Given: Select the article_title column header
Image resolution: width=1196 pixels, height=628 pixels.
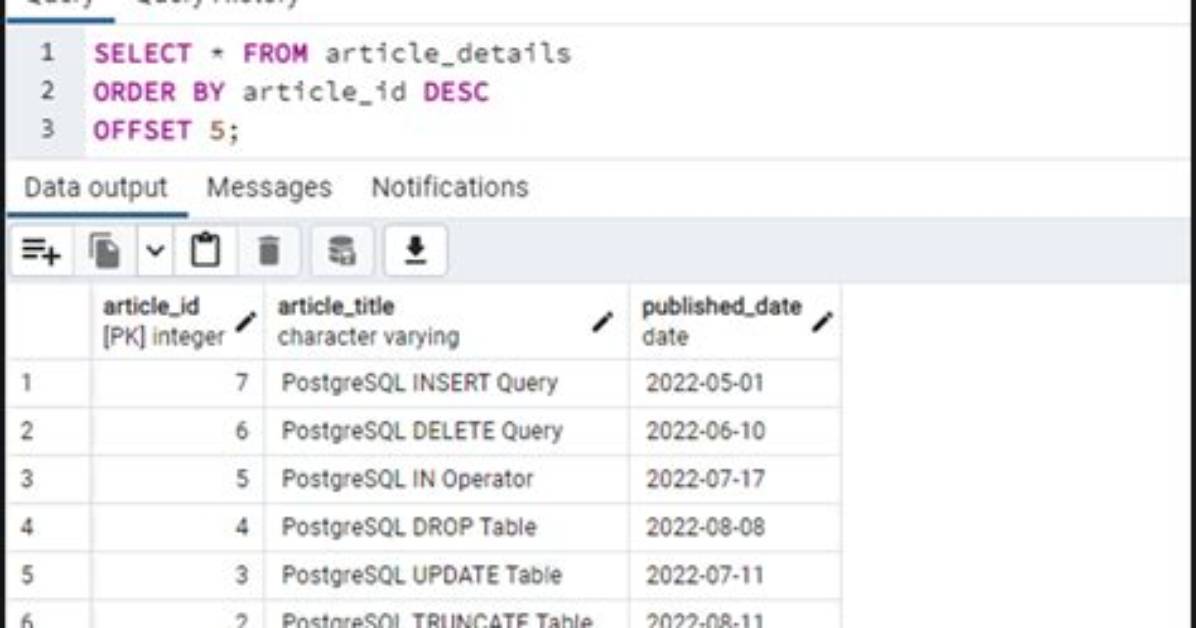Looking at the screenshot, I should 447,321.
